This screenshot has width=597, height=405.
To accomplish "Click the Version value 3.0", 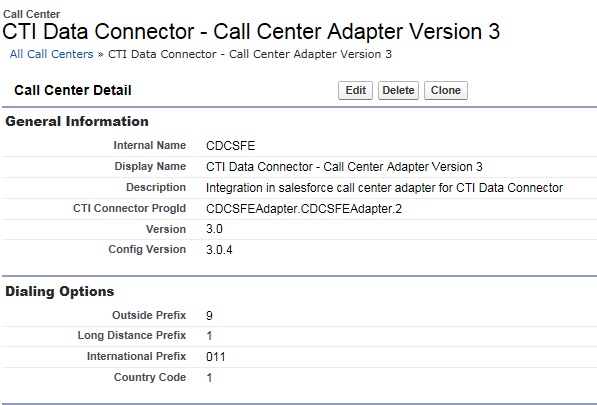I will click(x=214, y=229).
